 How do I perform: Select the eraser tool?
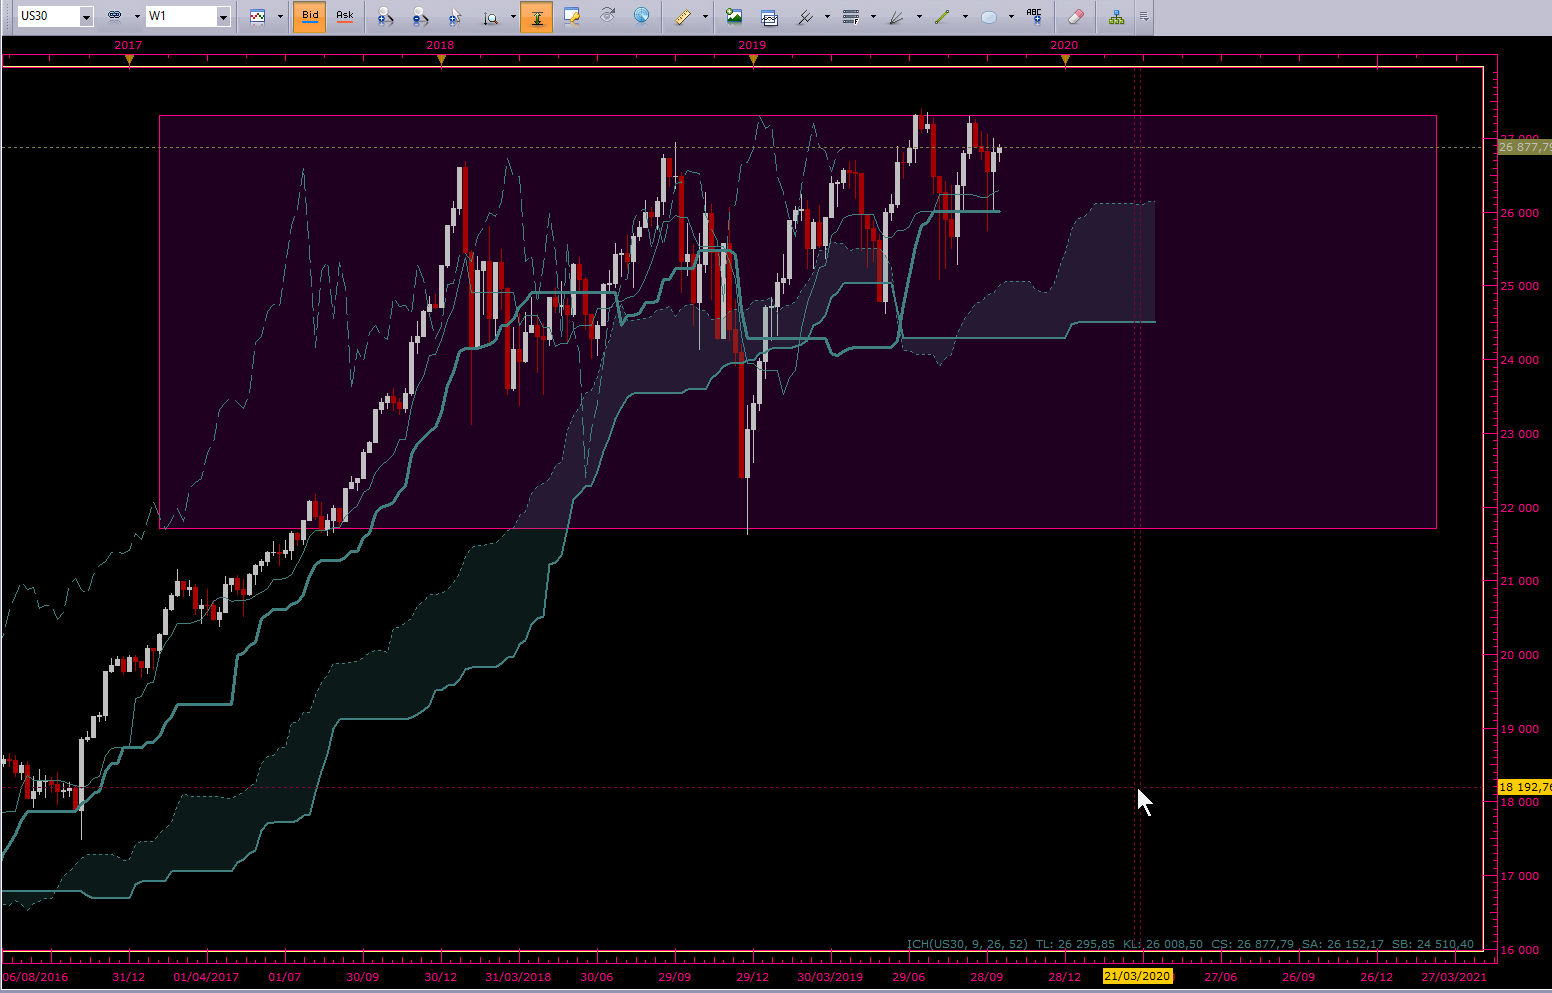(1075, 17)
